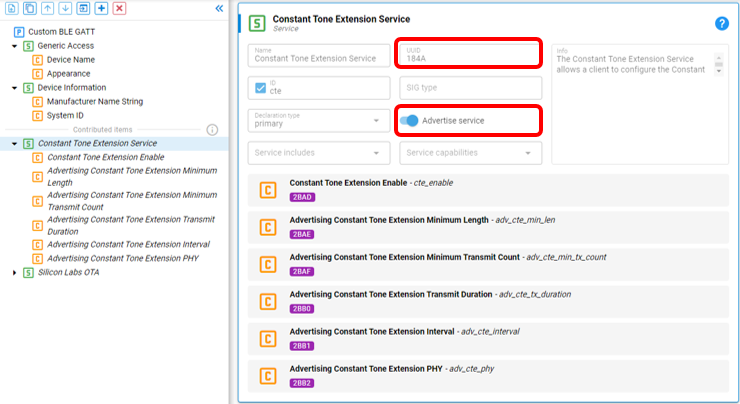This screenshot has width=740, height=404.
Task: Open the Service capabilities dropdown
Action: (471, 153)
